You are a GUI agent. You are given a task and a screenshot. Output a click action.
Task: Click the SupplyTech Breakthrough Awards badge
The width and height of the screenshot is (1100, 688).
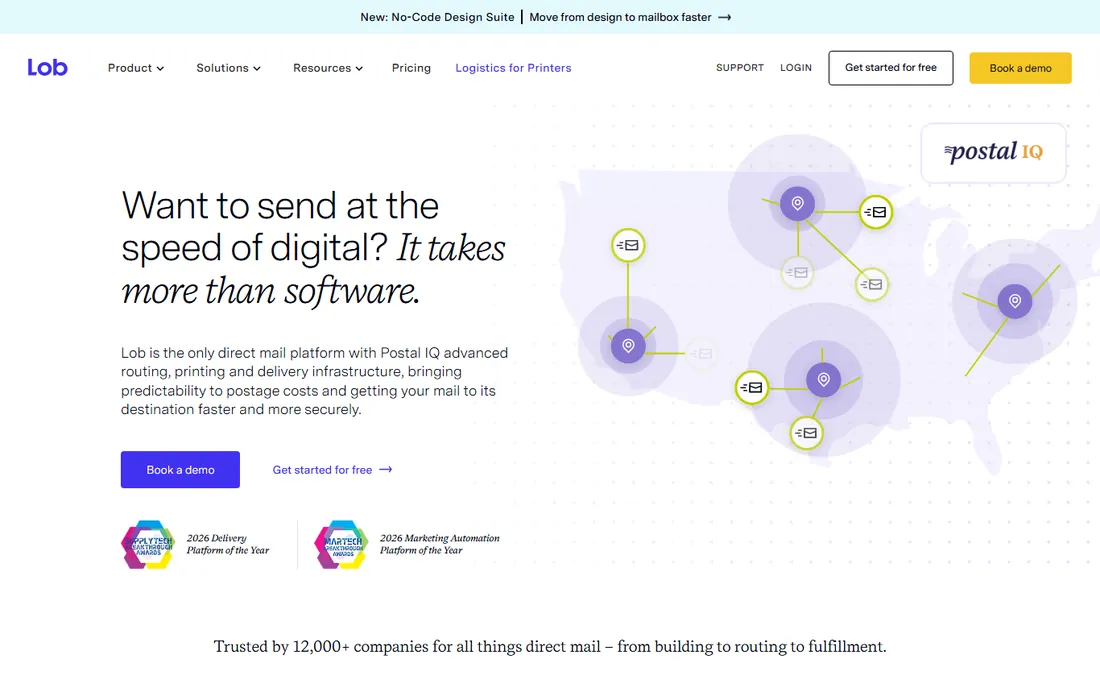pos(148,544)
